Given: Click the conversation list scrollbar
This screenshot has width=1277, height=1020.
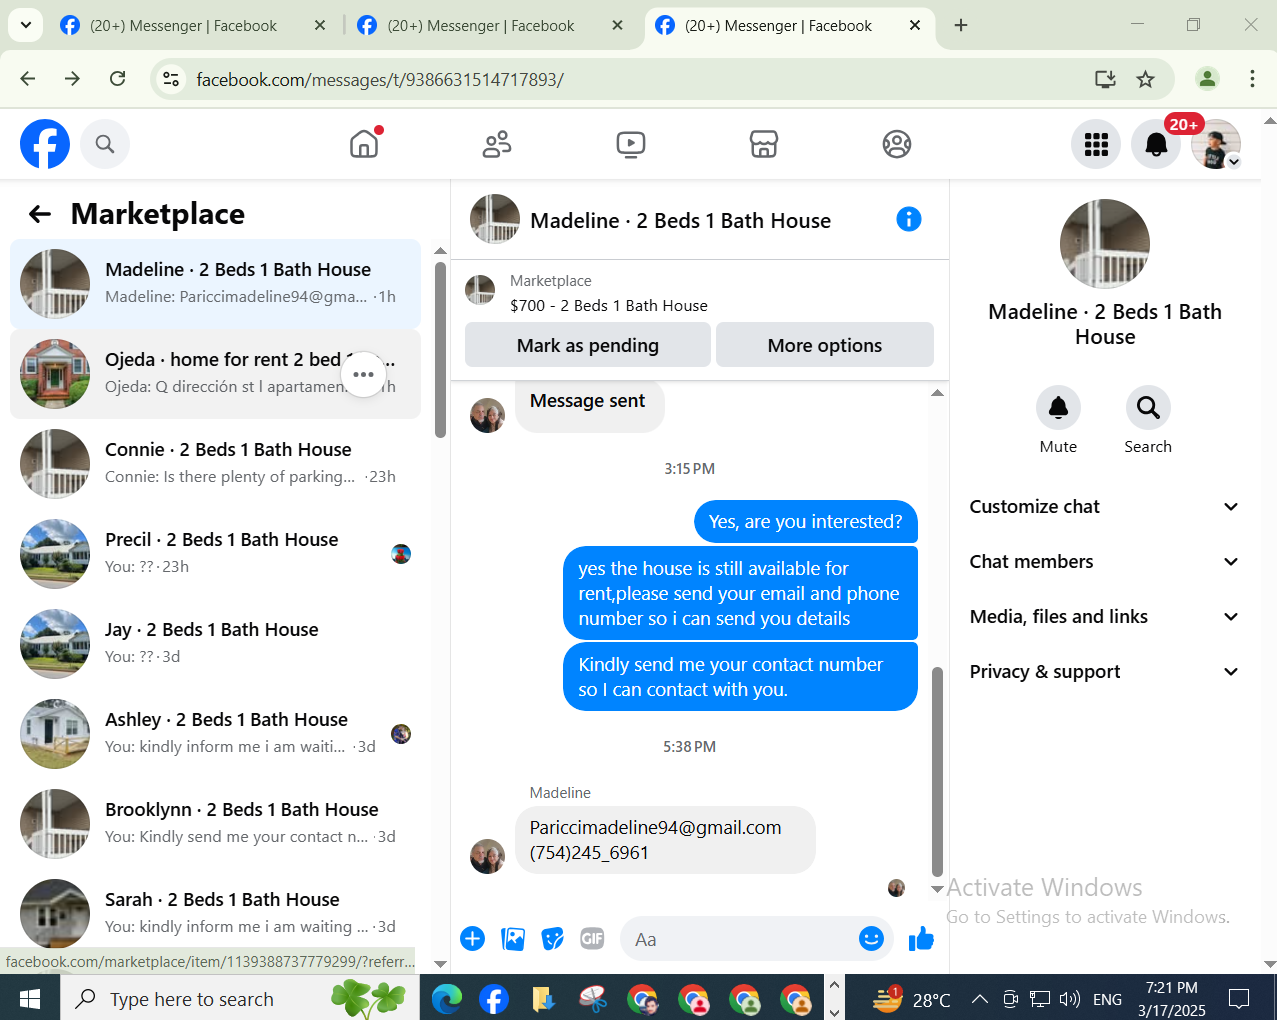Looking at the screenshot, I should 440,350.
